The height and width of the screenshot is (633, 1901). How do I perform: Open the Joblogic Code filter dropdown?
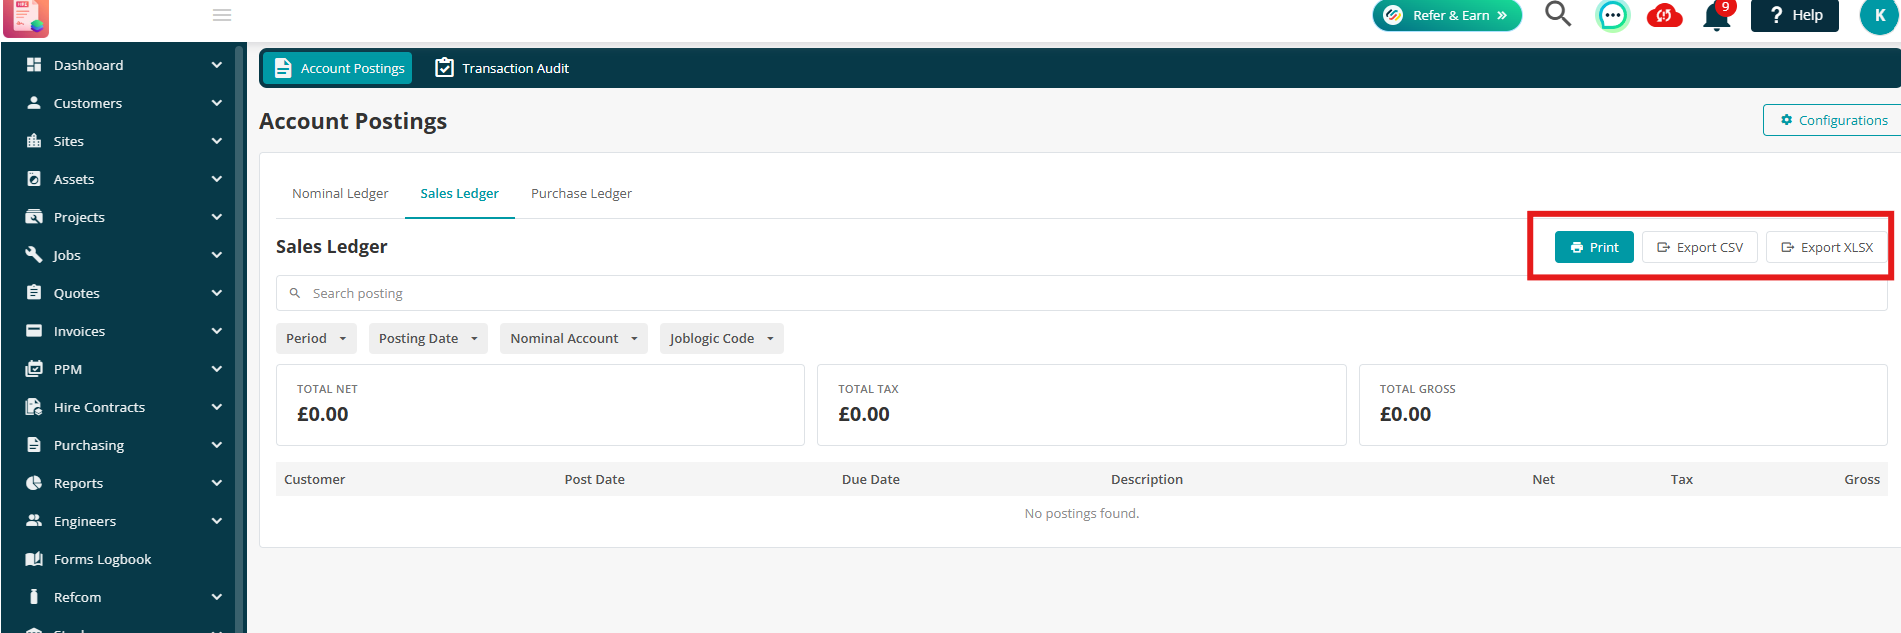[x=722, y=338]
